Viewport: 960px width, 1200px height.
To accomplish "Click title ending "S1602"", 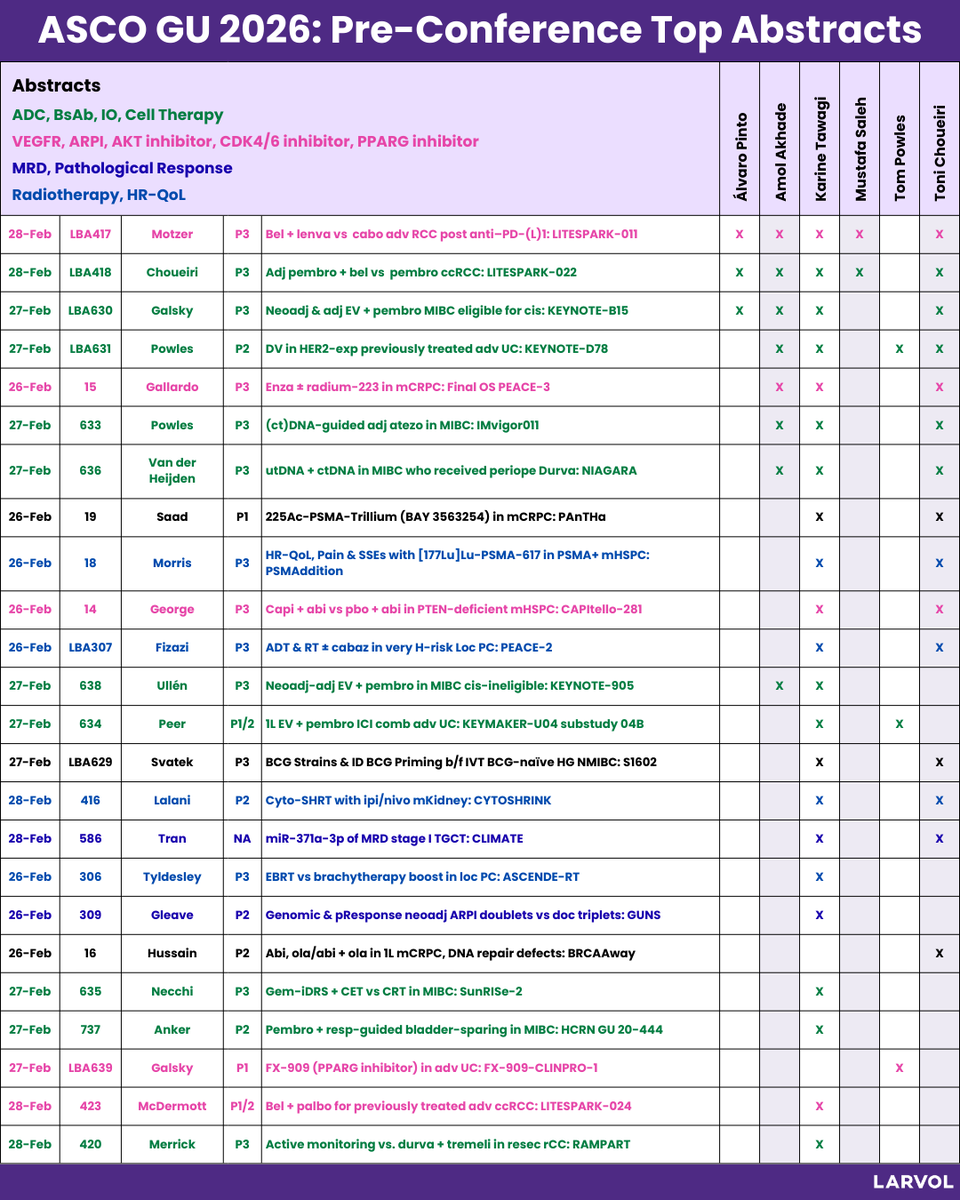I will (460, 762).
